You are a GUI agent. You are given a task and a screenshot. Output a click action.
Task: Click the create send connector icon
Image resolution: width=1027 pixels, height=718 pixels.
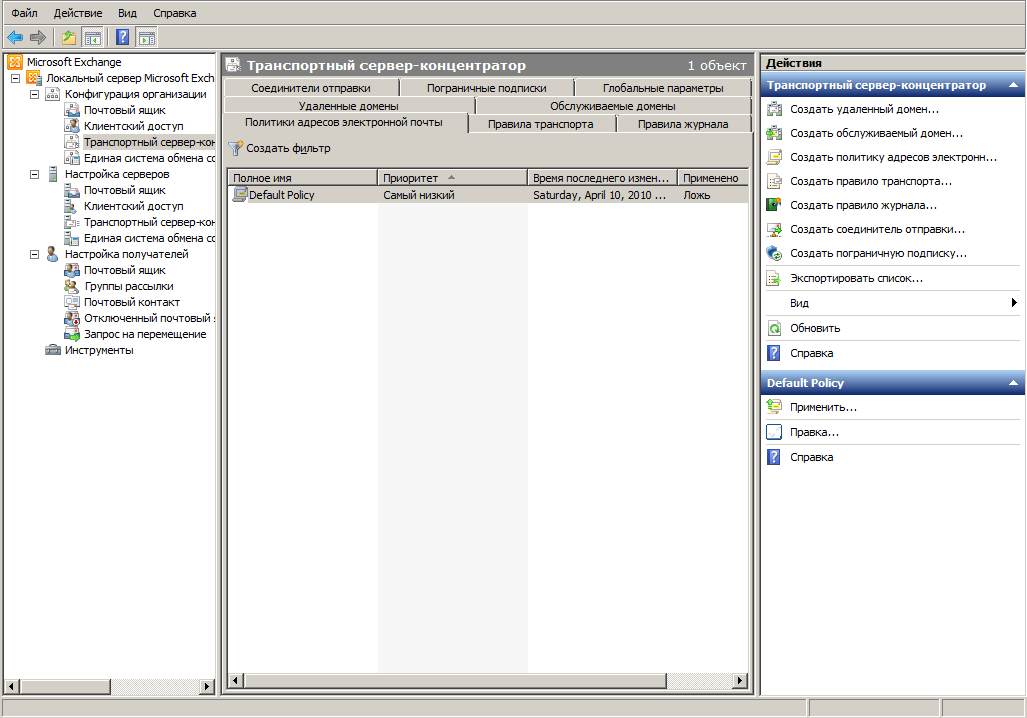774,229
